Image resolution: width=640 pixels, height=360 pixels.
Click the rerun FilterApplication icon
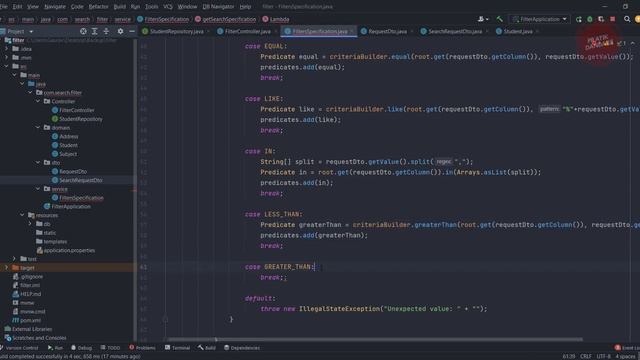pos(578,19)
